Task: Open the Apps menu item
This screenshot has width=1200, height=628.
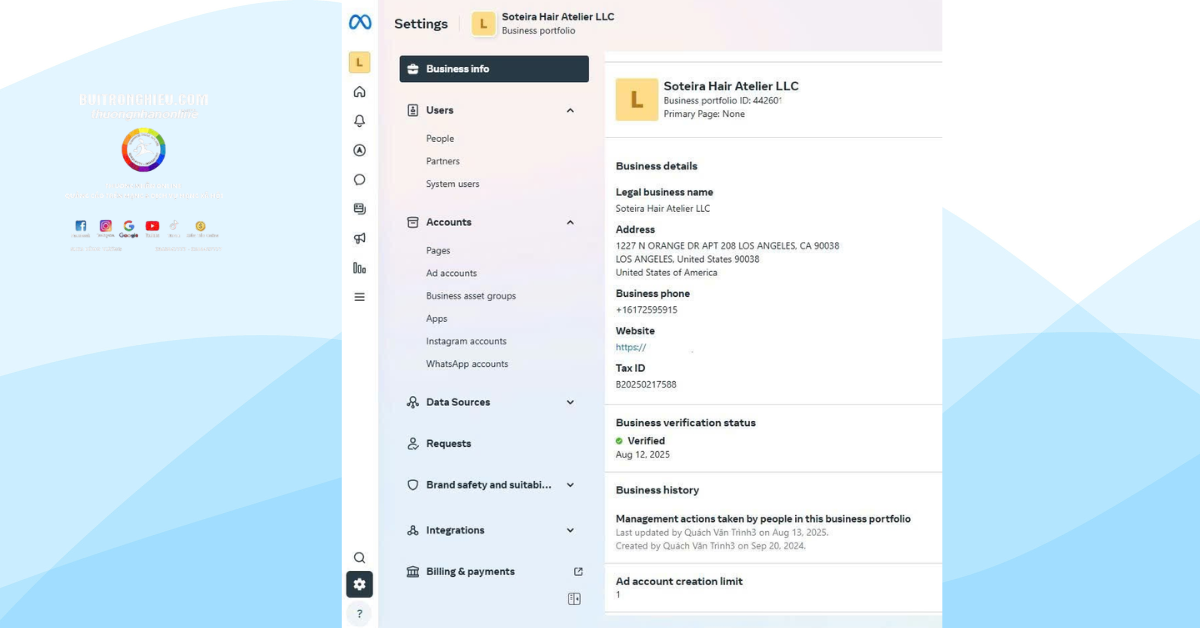Action: point(437,319)
